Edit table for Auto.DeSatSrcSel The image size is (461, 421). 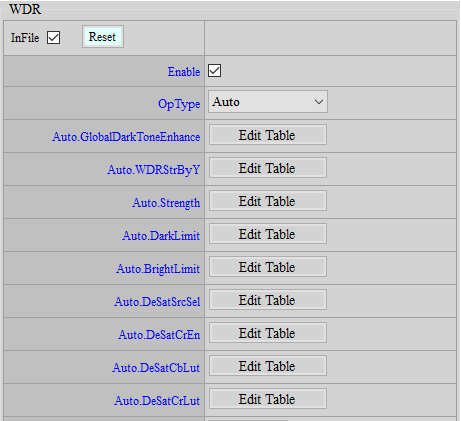point(268,300)
